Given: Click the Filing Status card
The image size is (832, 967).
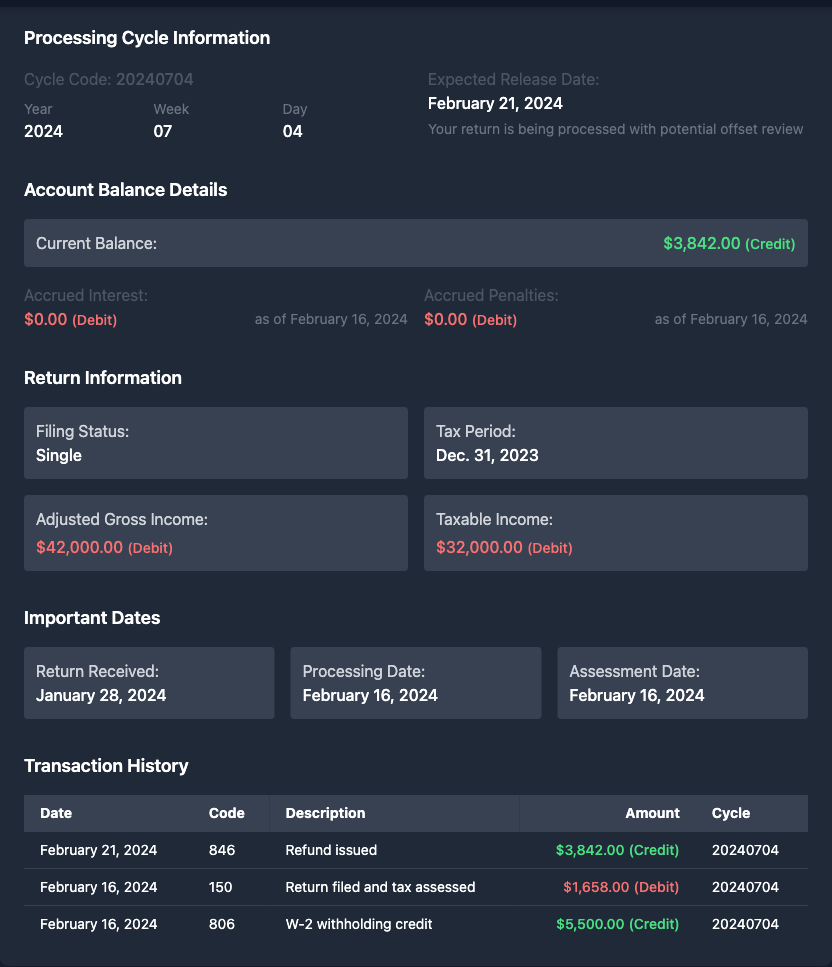Looking at the screenshot, I should coord(215,443).
